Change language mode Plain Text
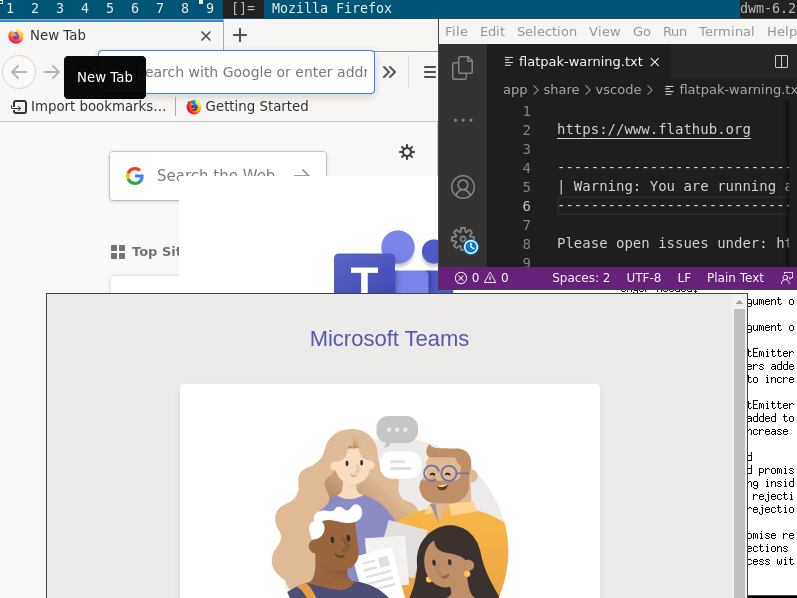 tap(735, 278)
